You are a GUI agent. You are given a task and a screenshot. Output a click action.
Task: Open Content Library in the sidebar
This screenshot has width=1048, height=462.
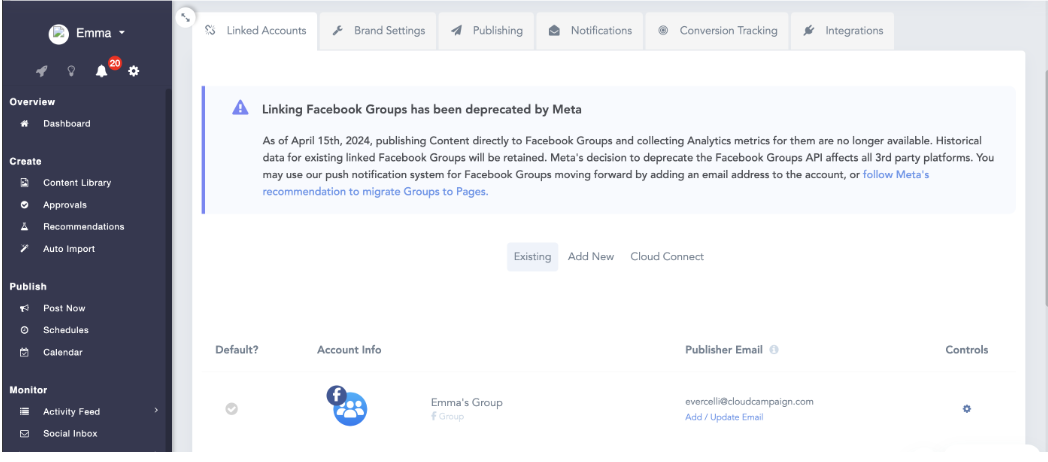pyautogui.click(x=76, y=183)
